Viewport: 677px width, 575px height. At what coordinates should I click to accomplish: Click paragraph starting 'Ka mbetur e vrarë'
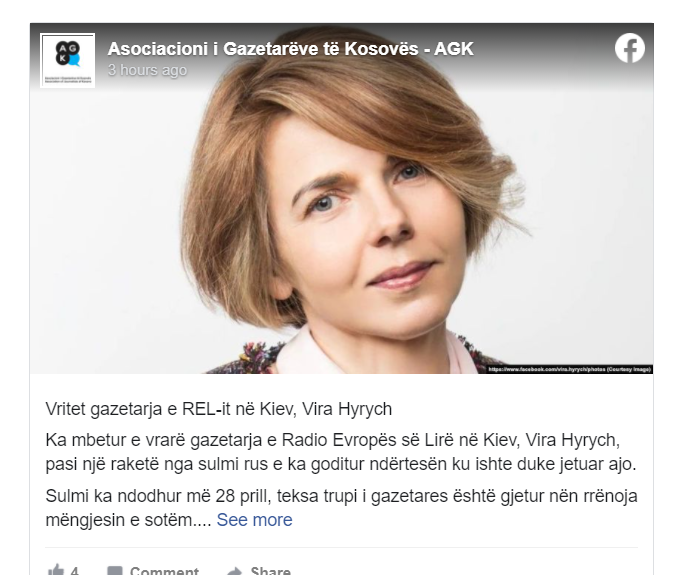coord(341,452)
